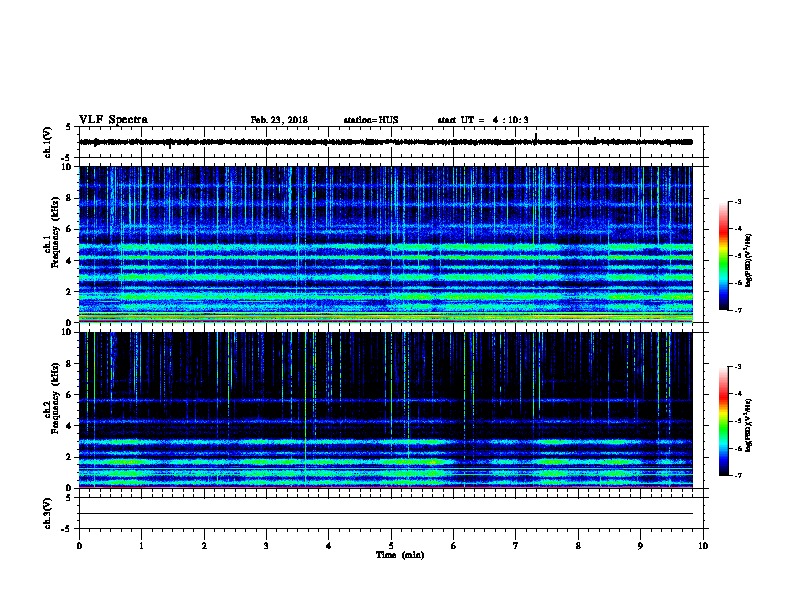
Task: Click the "ch.1(V)" waveform axis label
Action: [48, 142]
